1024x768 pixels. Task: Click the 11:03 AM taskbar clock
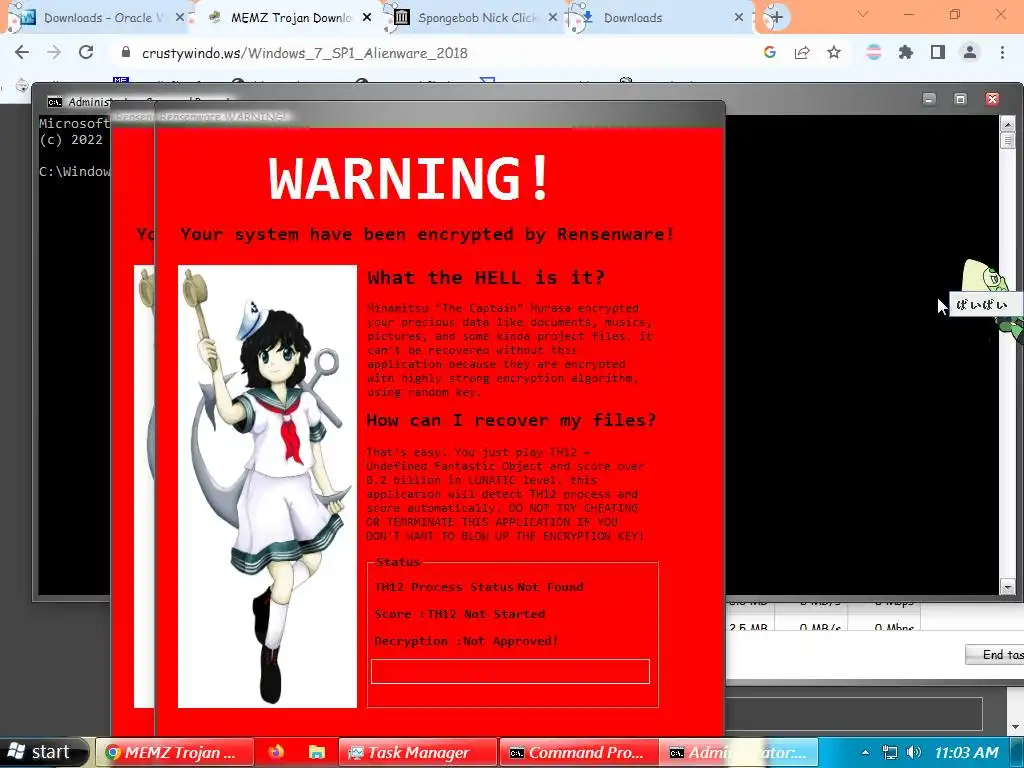click(967, 753)
